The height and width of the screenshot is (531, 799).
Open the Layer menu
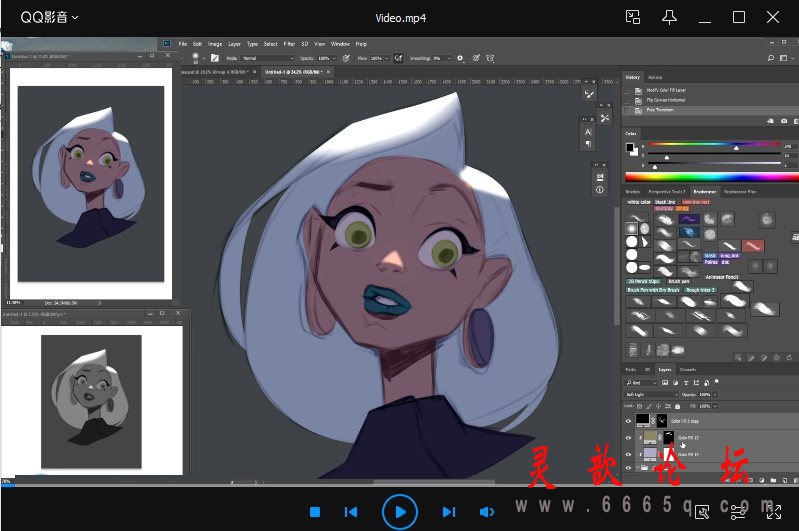(234, 44)
